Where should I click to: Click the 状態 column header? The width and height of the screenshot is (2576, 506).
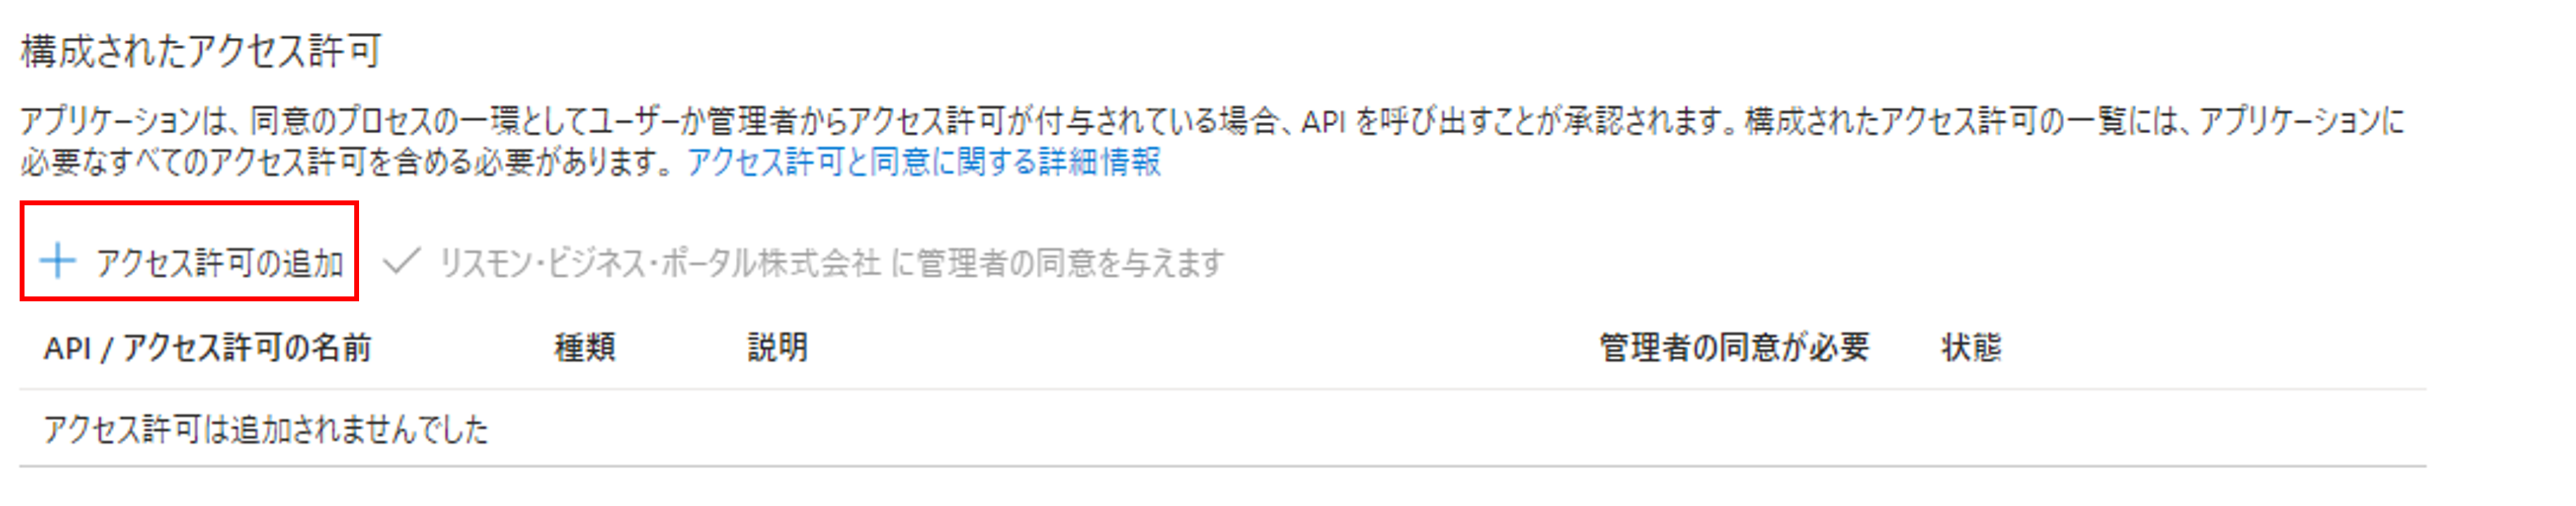tap(1971, 347)
